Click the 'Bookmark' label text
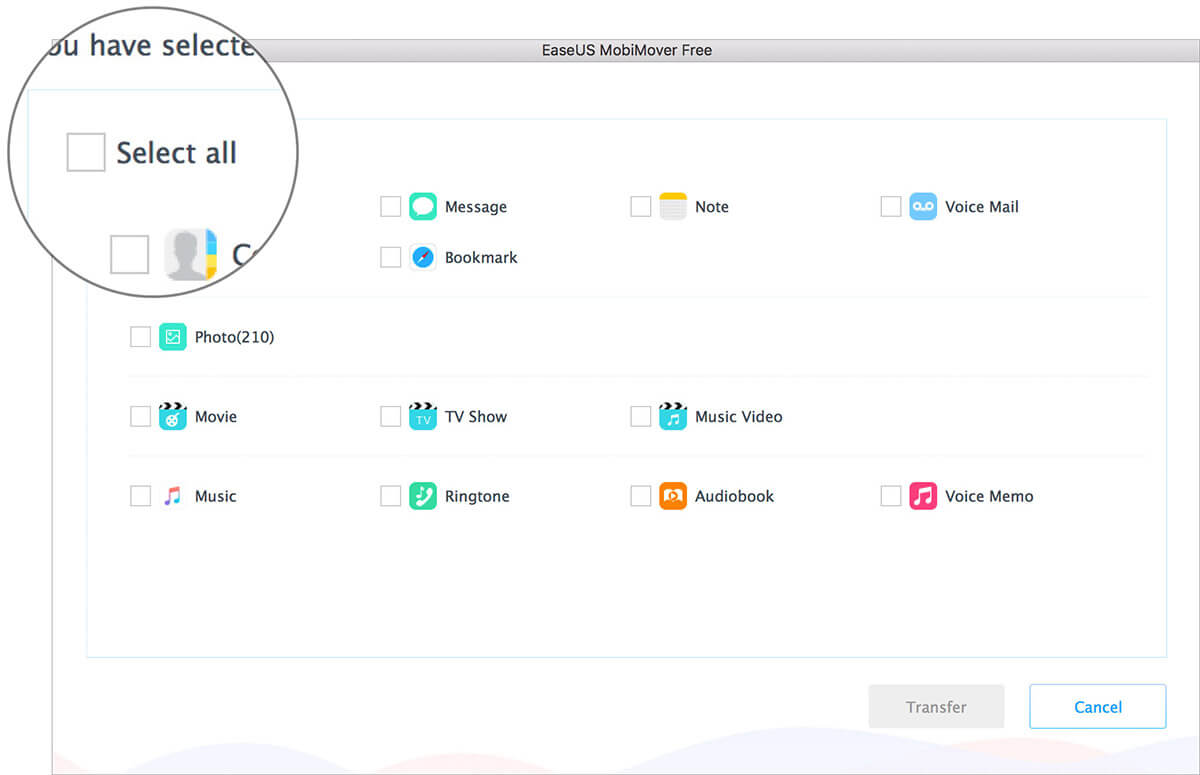Screen dimensions: 1200x775 tap(481, 257)
